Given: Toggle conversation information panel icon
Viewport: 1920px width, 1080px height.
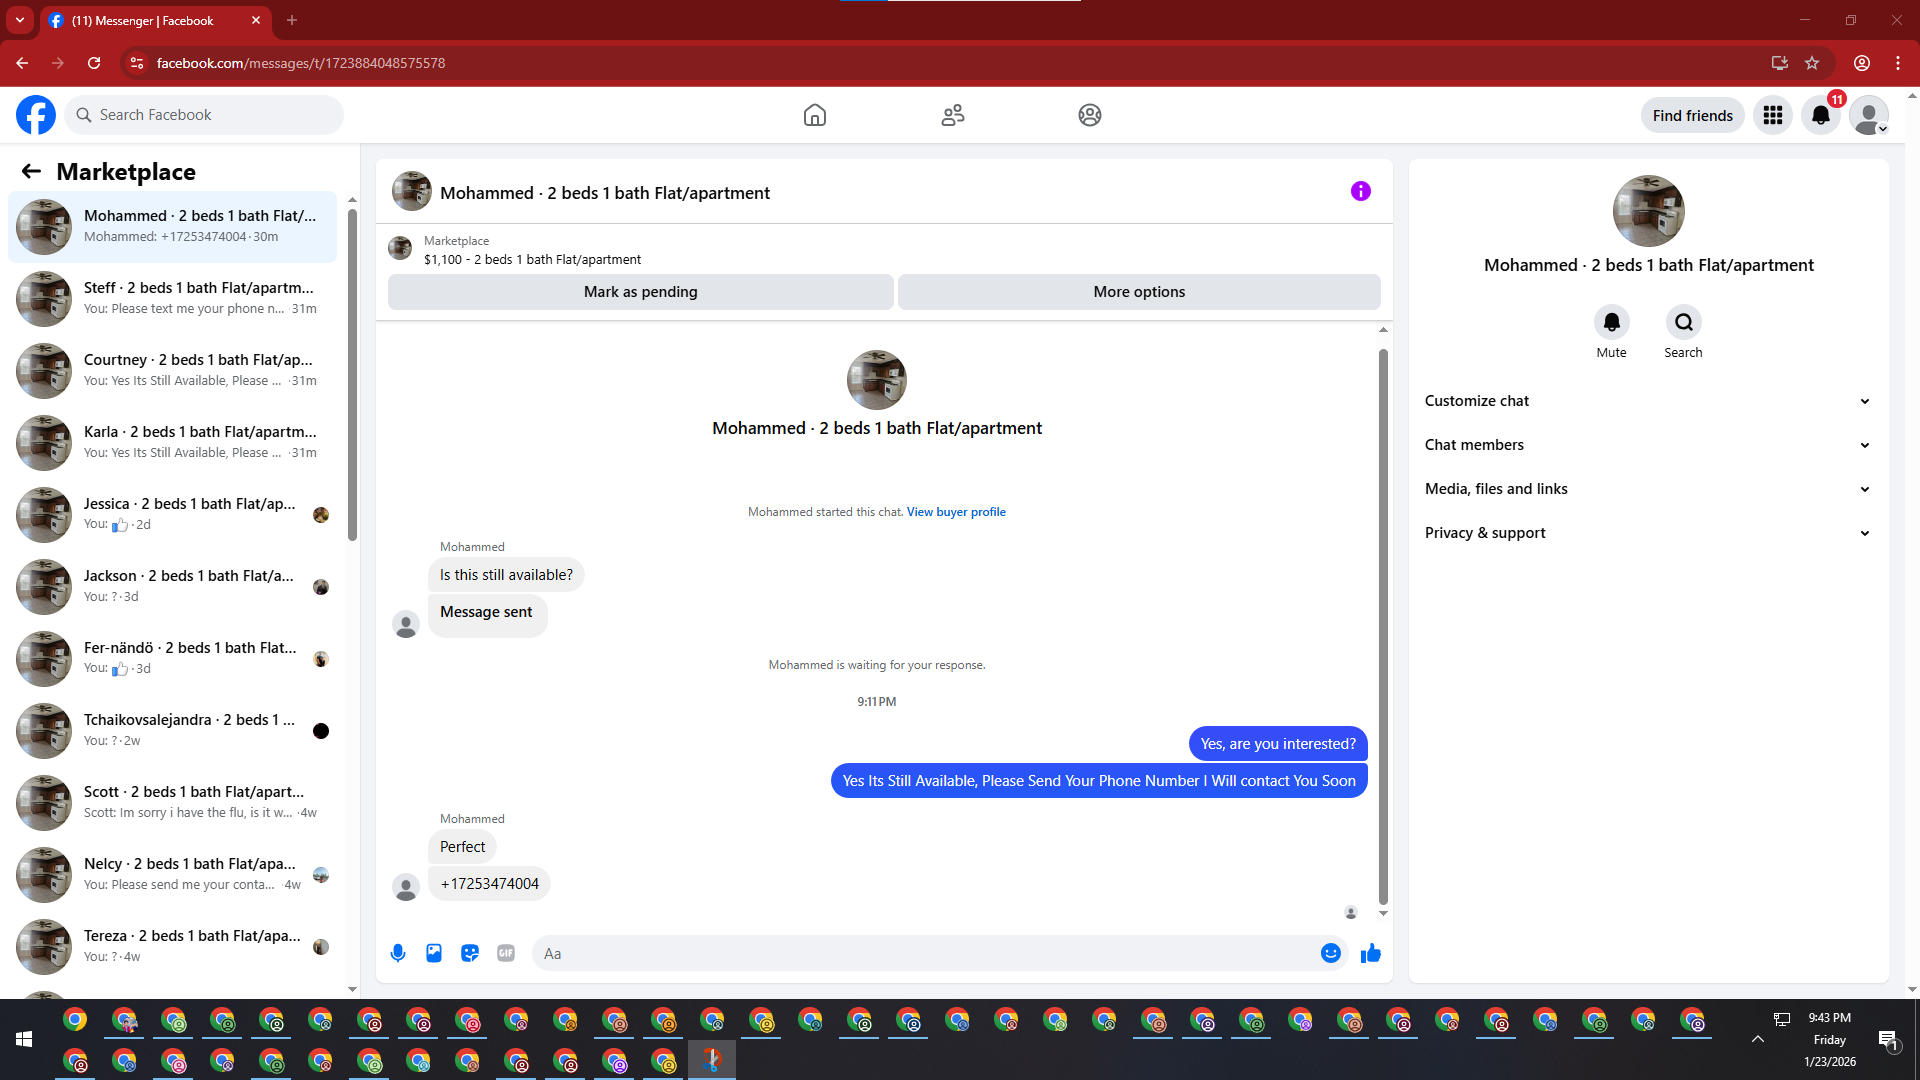Looking at the screenshot, I should [1360, 191].
